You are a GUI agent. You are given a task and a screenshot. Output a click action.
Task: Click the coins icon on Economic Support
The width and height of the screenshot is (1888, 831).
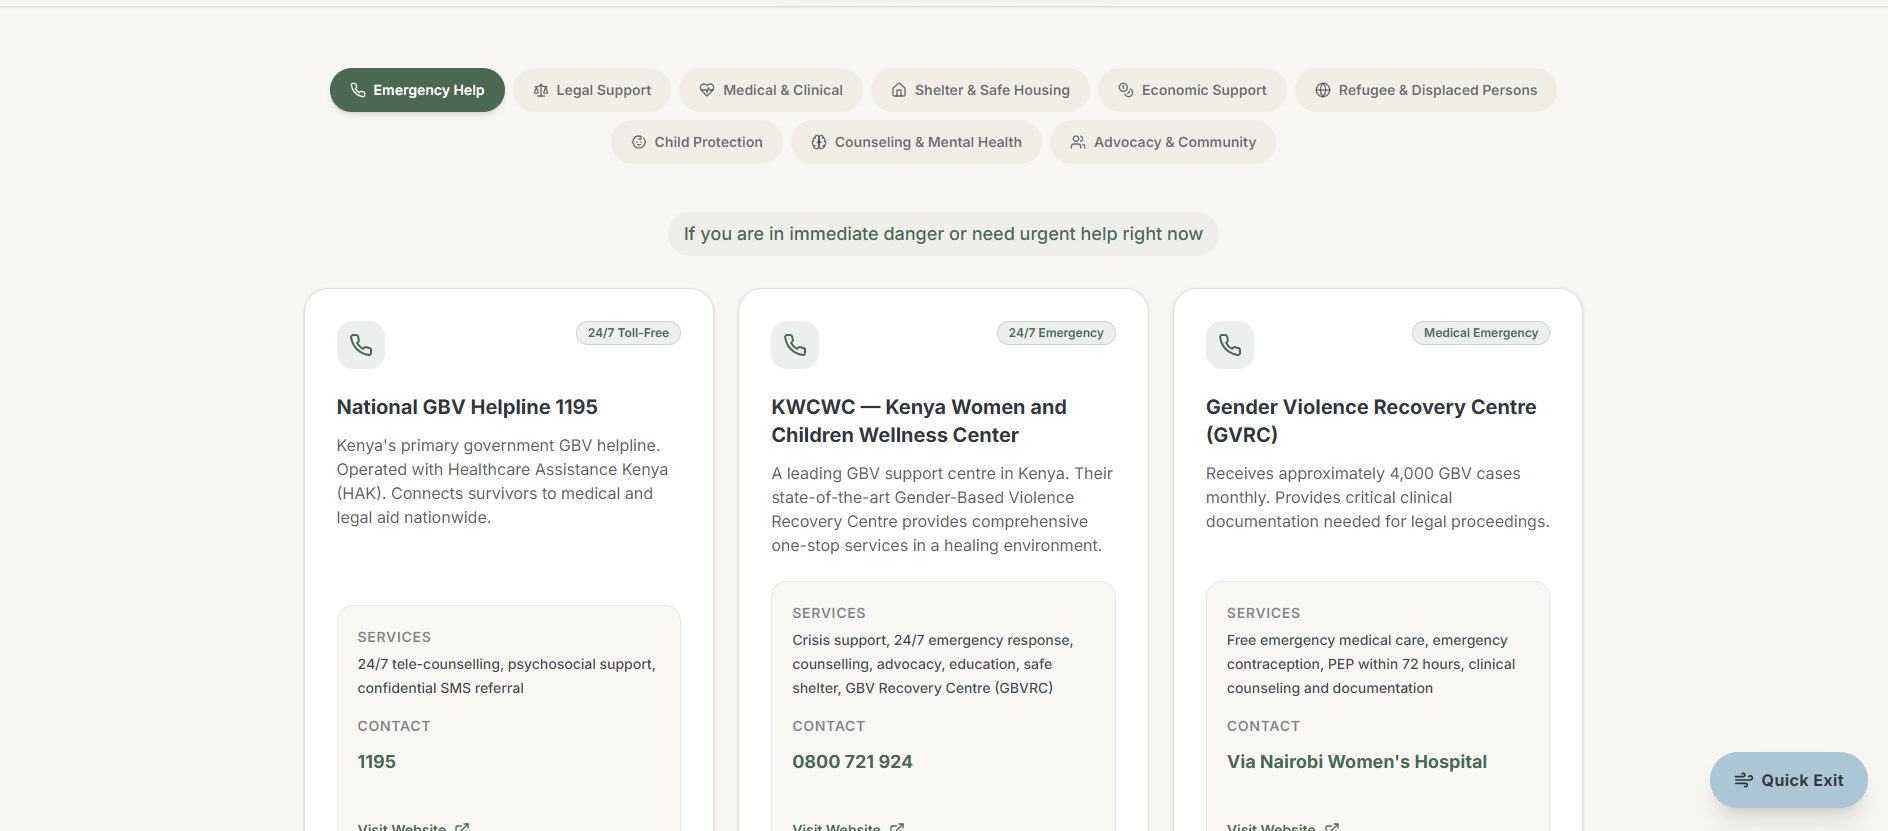point(1126,90)
